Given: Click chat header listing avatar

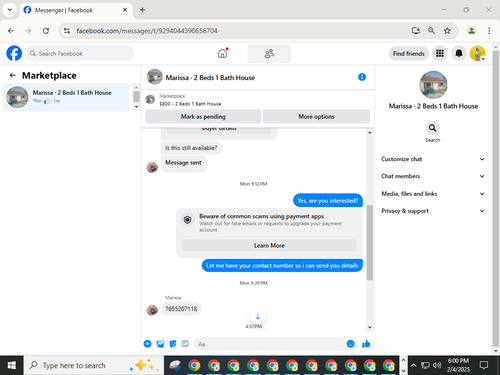Looking at the screenshot, I should 155,77.
